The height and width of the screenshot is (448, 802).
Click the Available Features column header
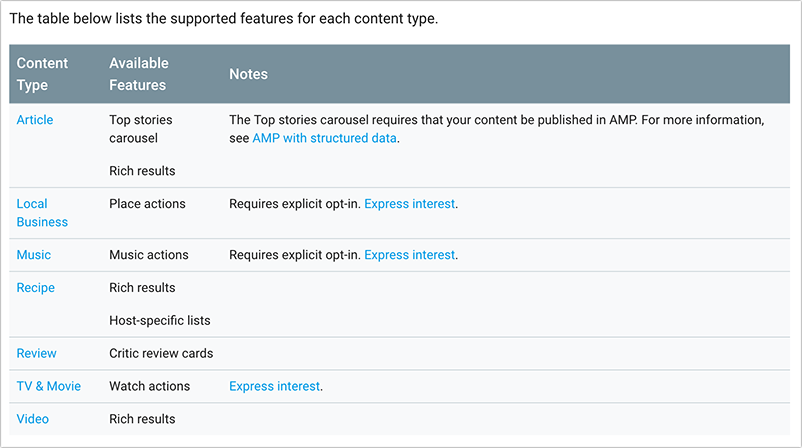pyautogui.click(x=138, y=74)
